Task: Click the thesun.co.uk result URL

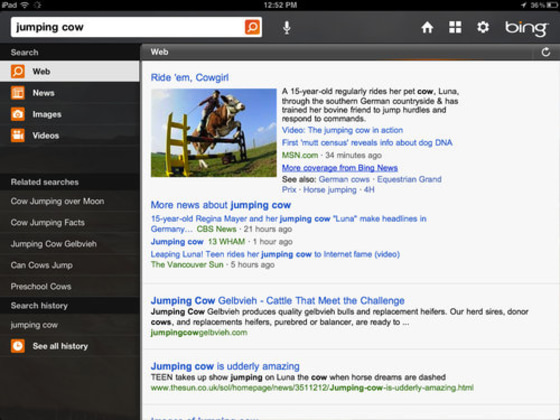Action: [x=312, y=388]
